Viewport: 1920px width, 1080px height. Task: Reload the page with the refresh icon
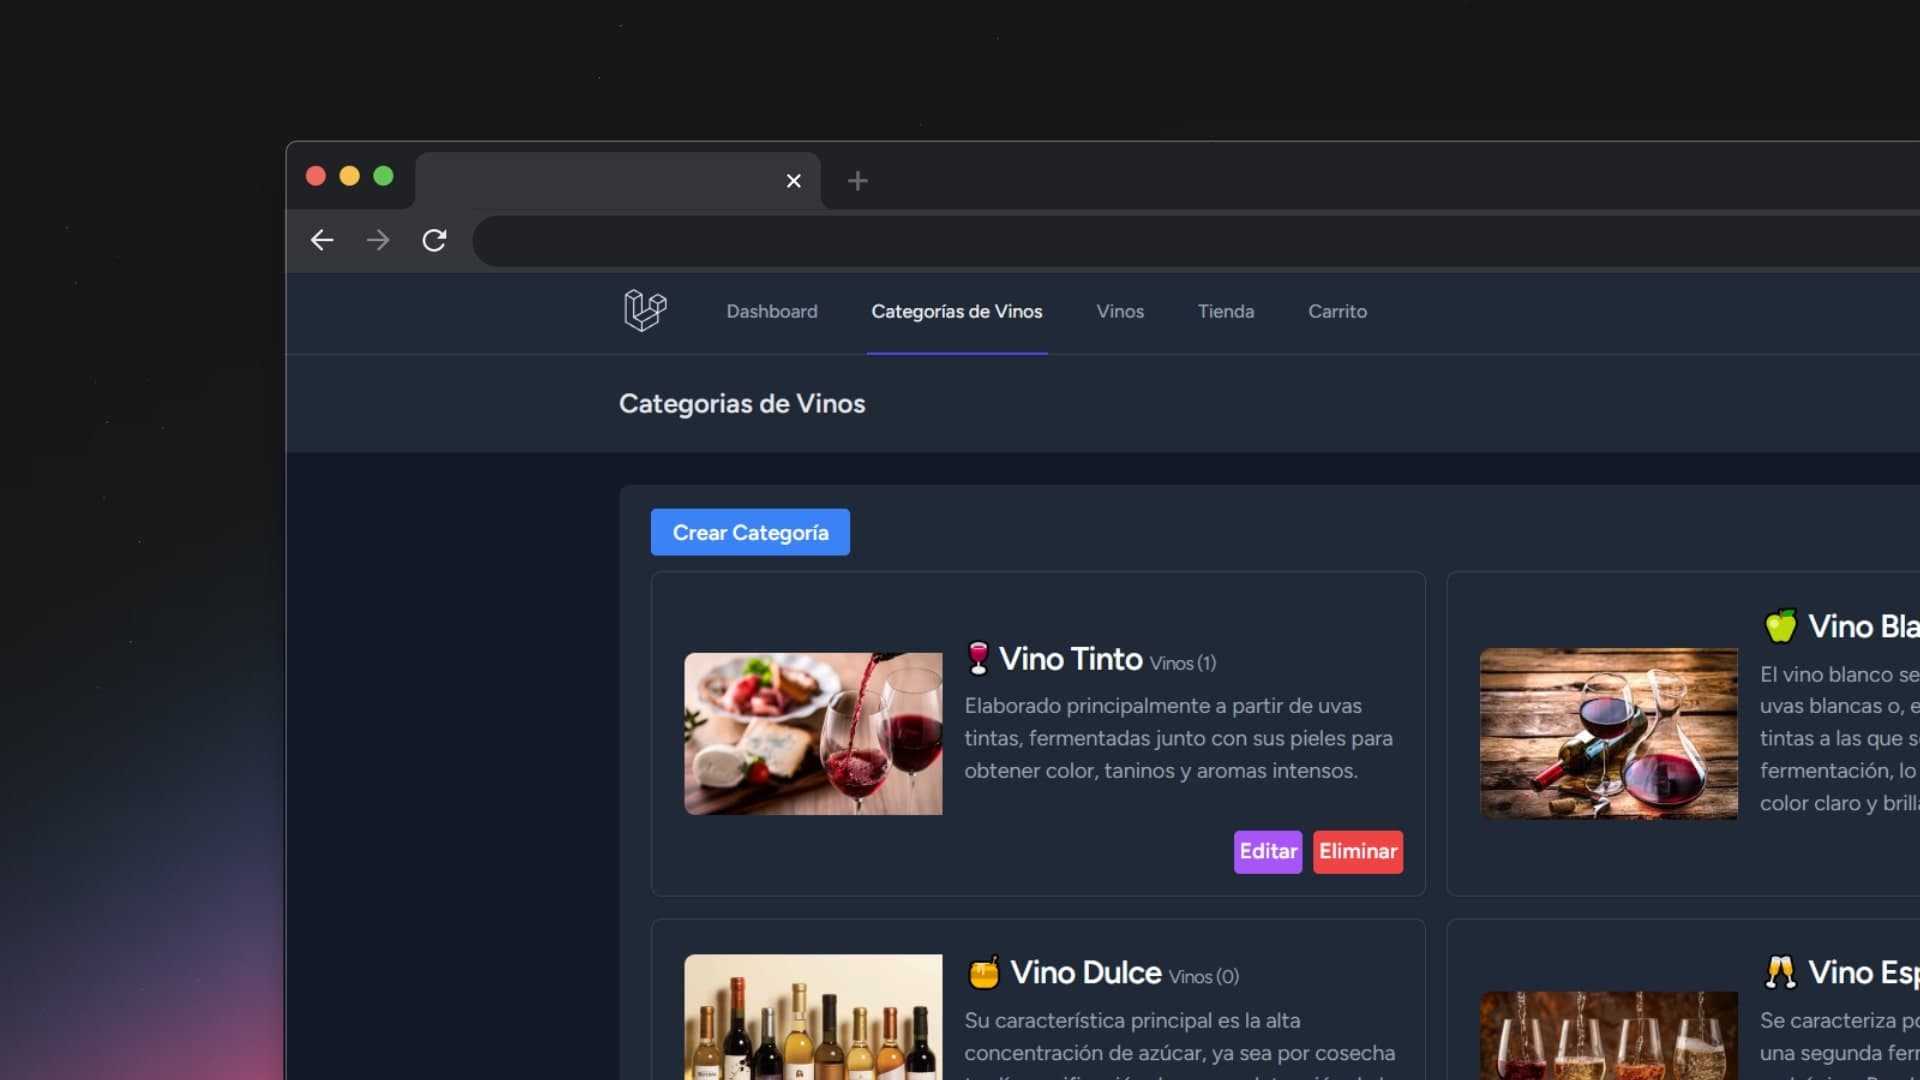[x=434, y=240]
